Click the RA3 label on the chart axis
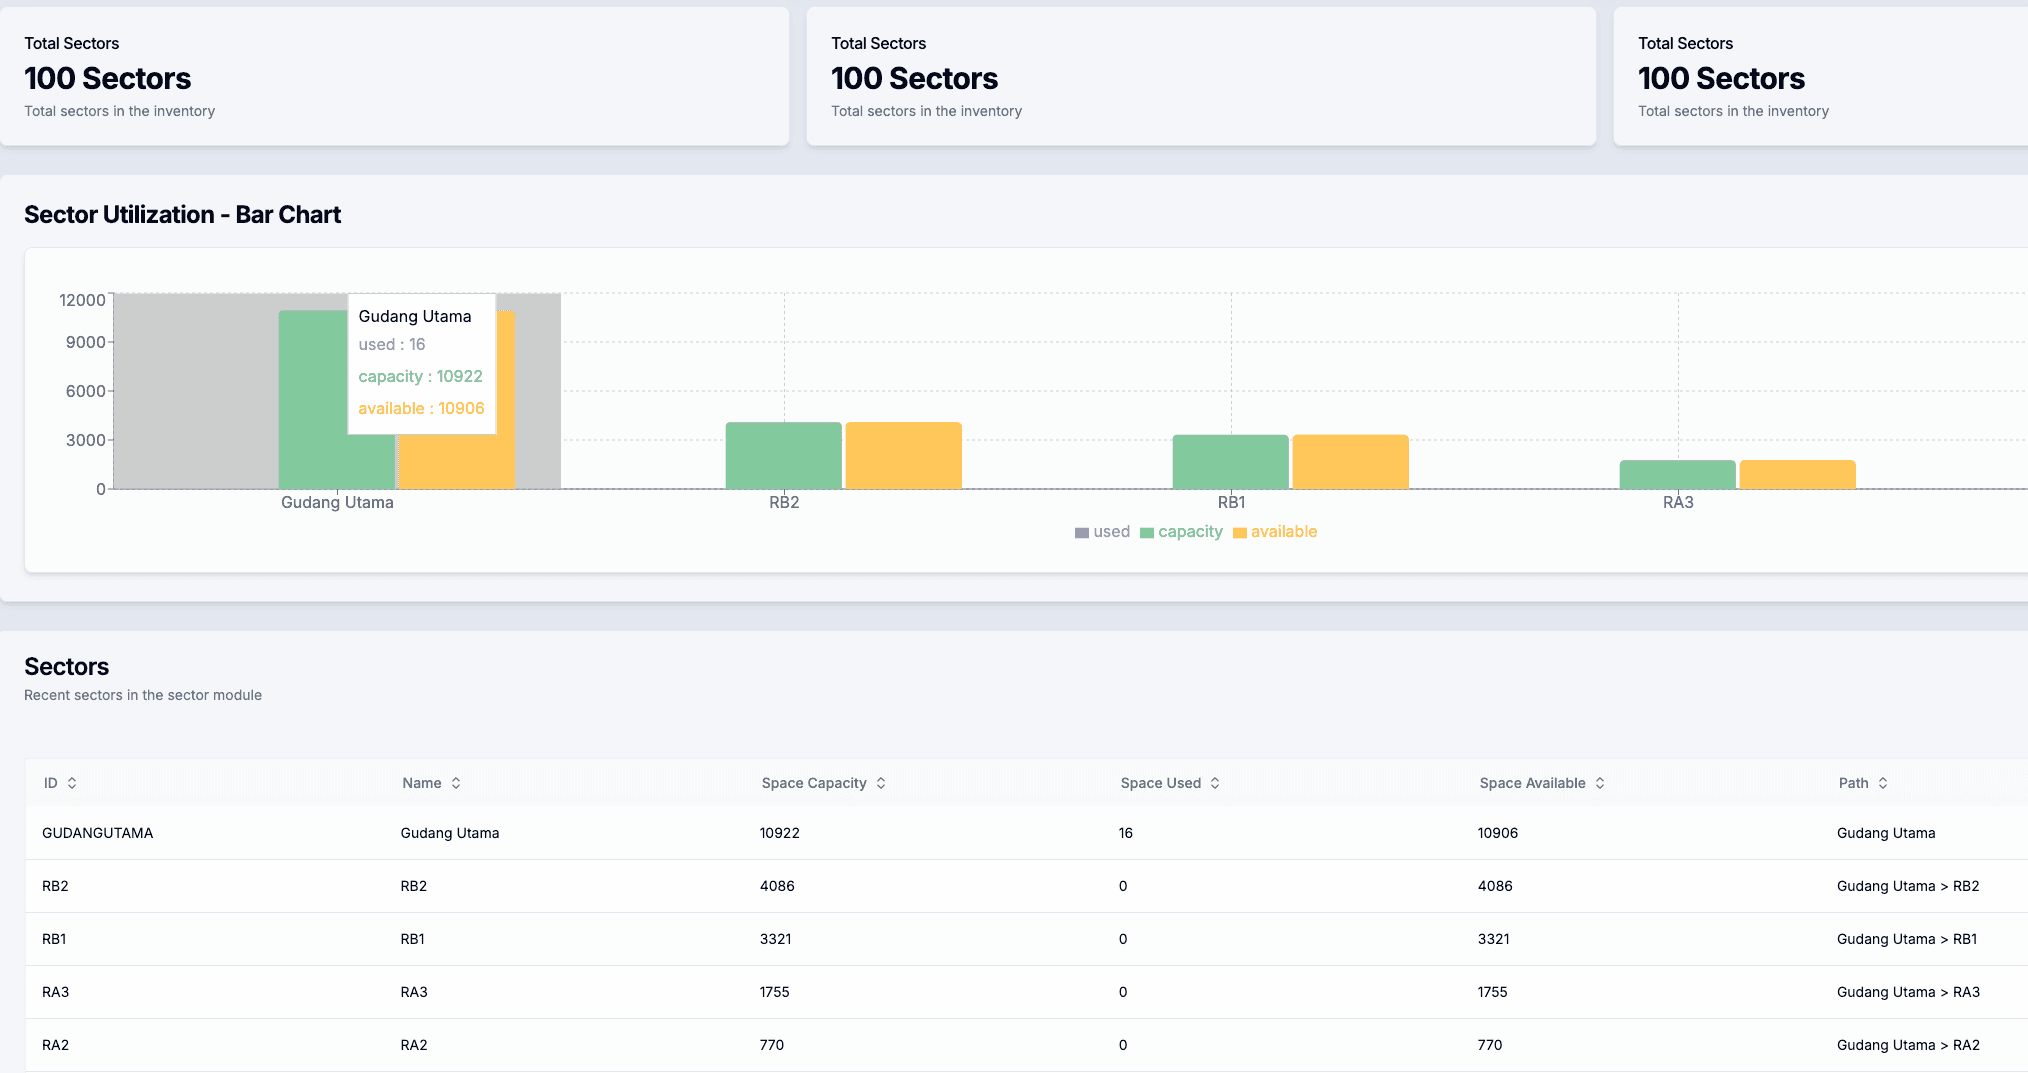This screenshot has width=2028, height=1073. (1677, 503)
